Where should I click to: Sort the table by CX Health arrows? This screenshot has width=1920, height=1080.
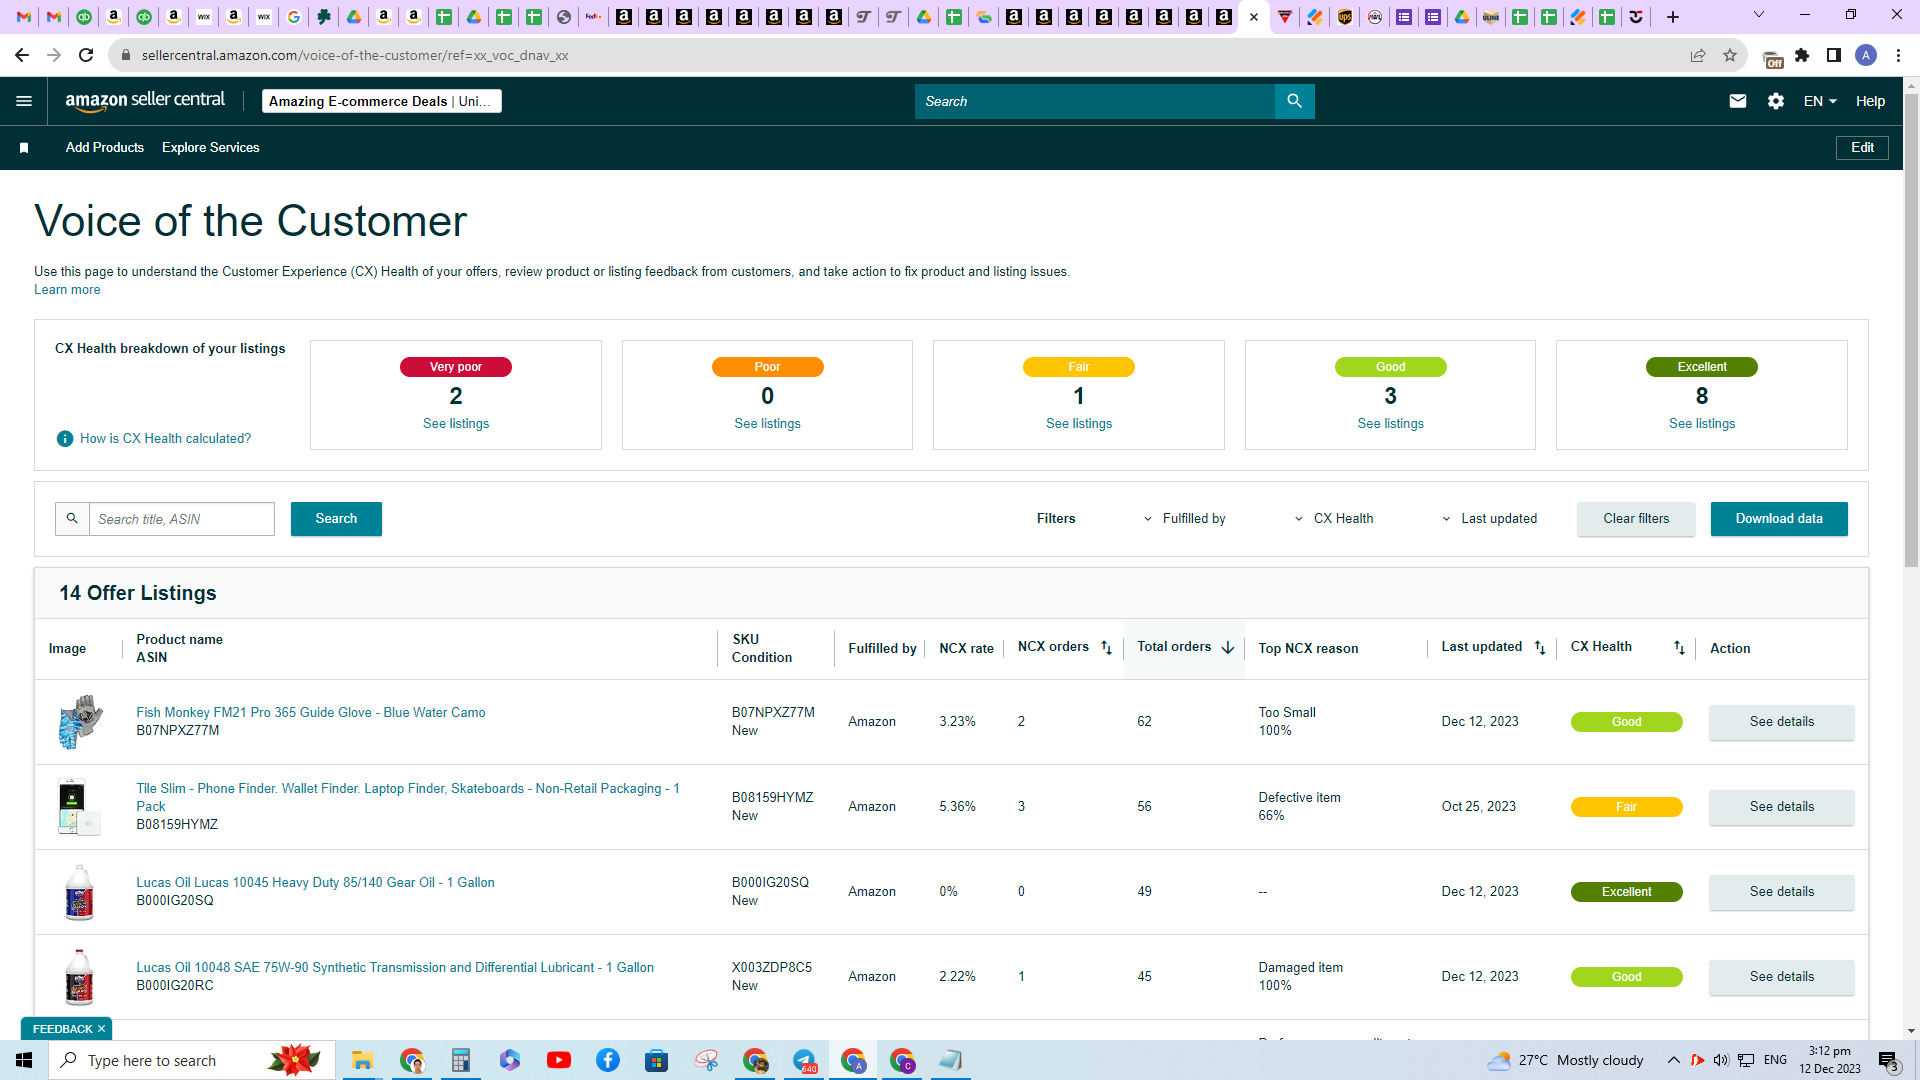coord(1679,648)
